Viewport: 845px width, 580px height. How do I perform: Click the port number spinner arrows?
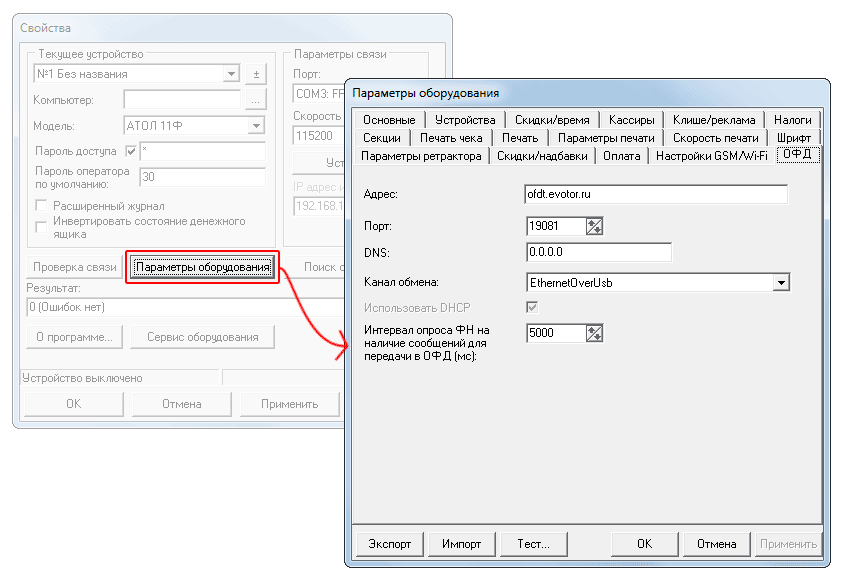tap(595, 226)
